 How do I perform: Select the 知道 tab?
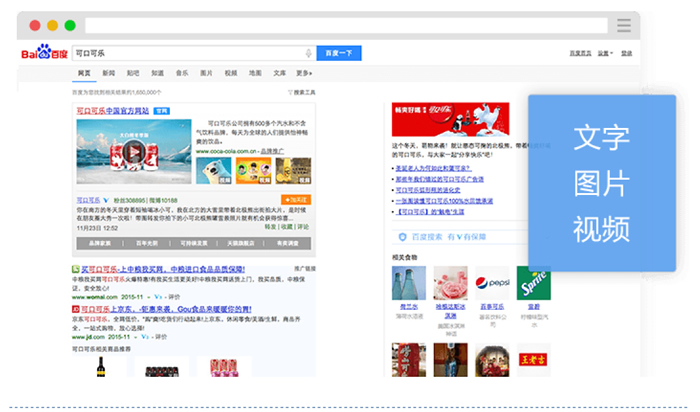(157, 73)
